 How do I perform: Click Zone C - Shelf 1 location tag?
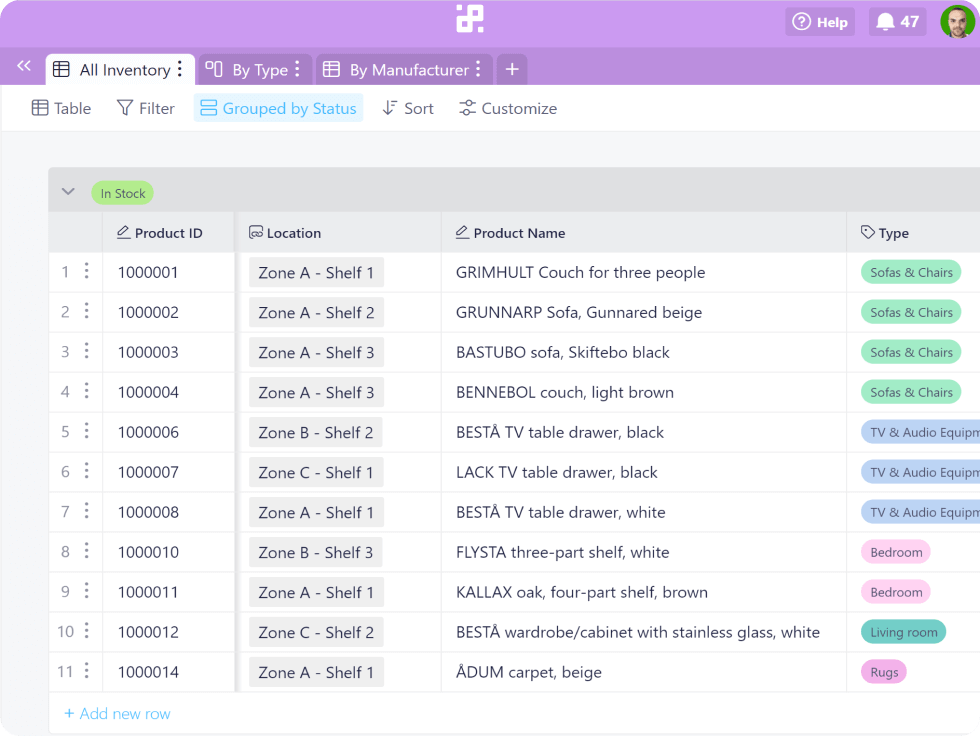(316, 472)
